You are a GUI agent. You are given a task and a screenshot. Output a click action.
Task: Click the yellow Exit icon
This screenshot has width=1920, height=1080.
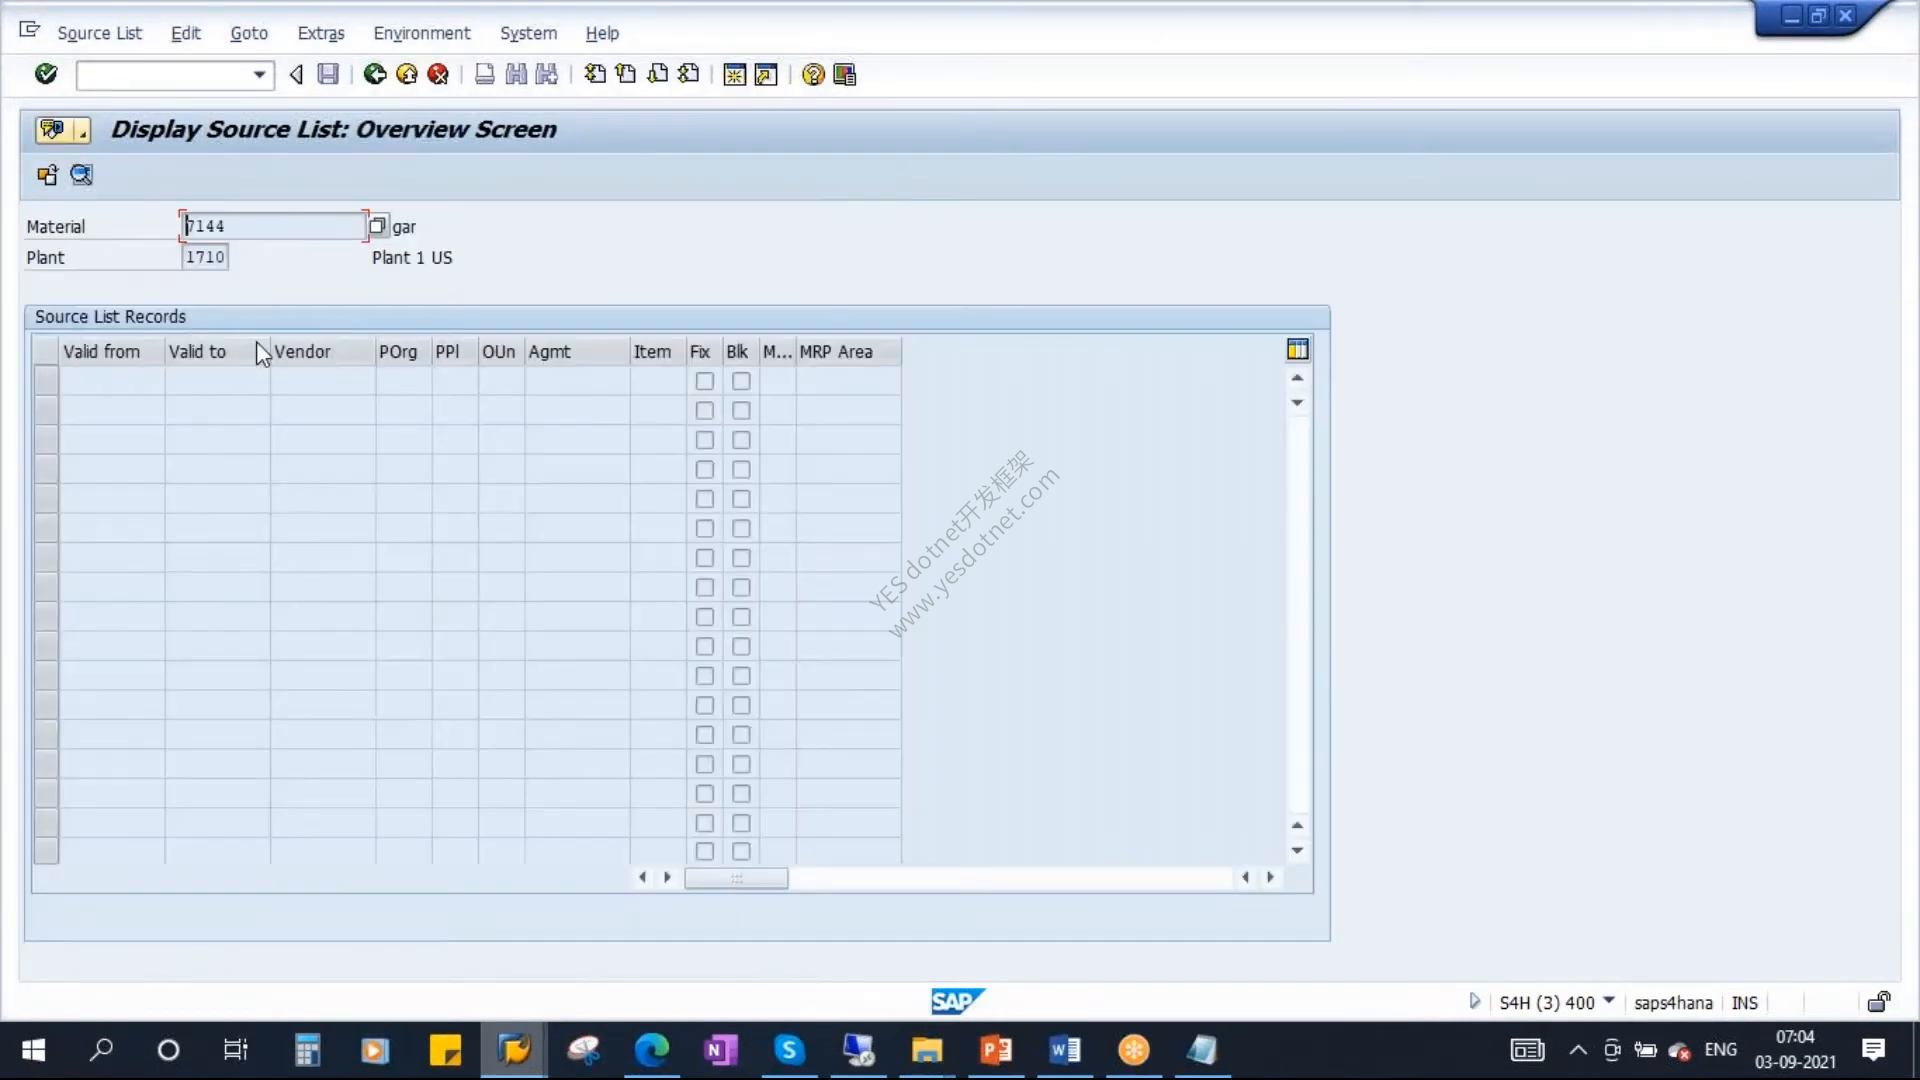(x=407, y=74)
